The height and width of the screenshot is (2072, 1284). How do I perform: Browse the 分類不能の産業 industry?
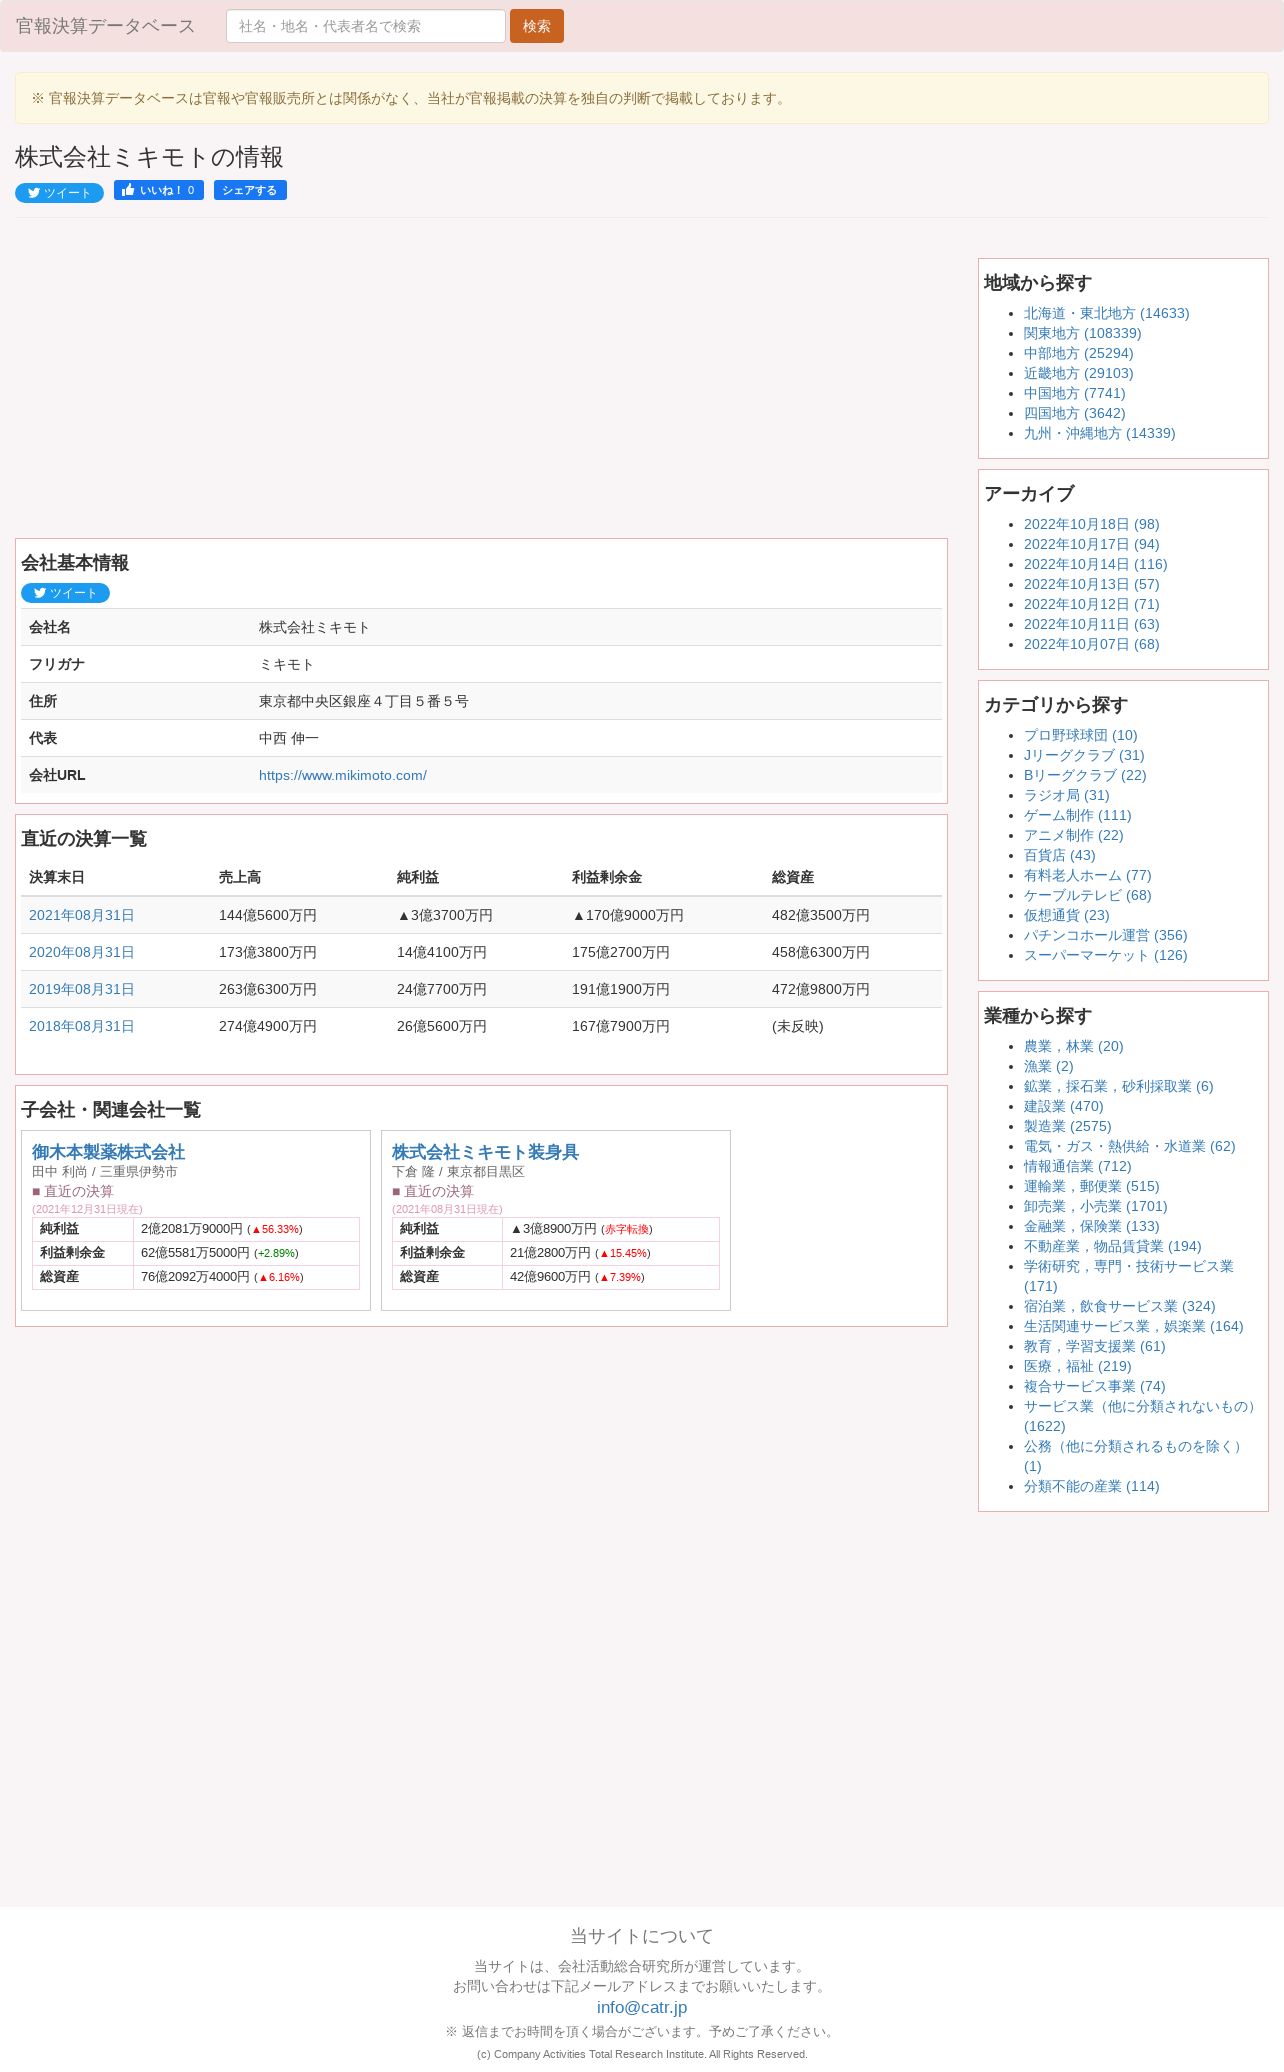point(1091,1486)
